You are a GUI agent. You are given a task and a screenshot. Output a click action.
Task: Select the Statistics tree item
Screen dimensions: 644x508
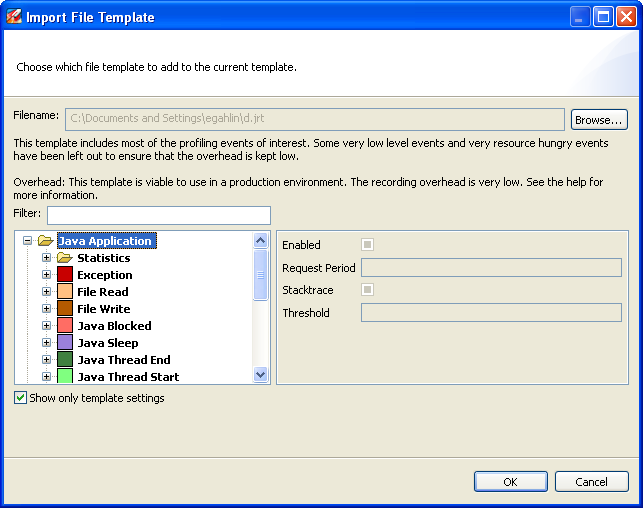click(104, 258)
